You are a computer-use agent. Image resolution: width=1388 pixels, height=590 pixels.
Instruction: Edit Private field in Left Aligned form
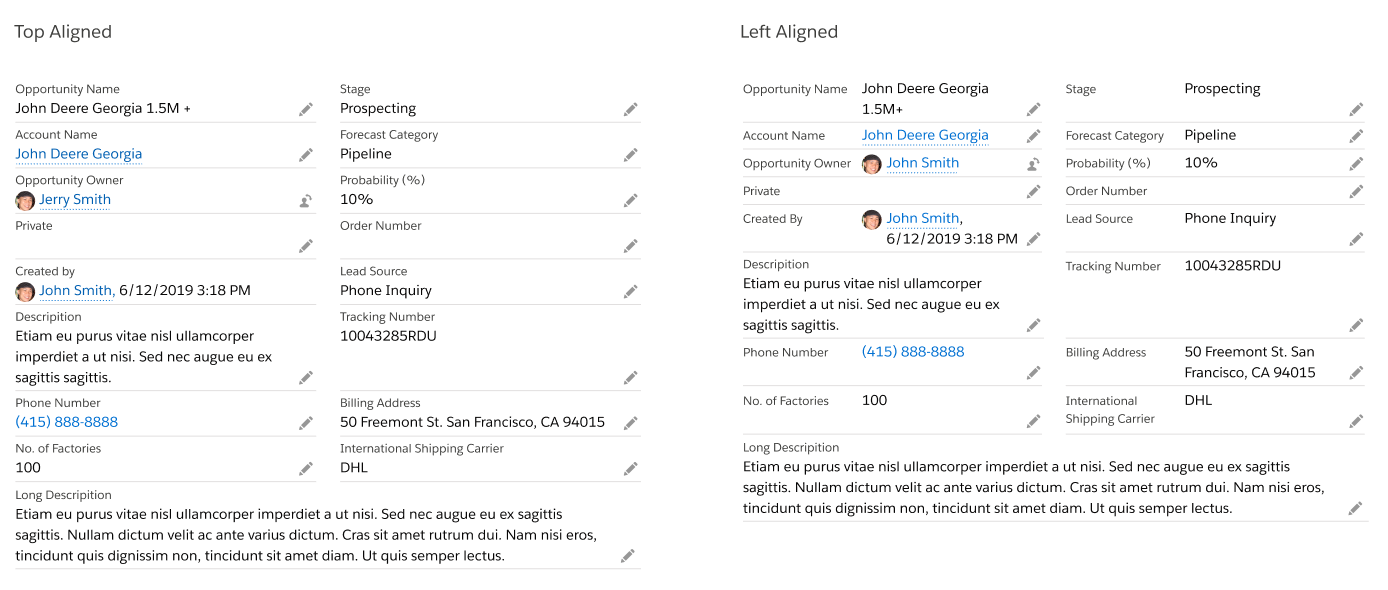1033,192
